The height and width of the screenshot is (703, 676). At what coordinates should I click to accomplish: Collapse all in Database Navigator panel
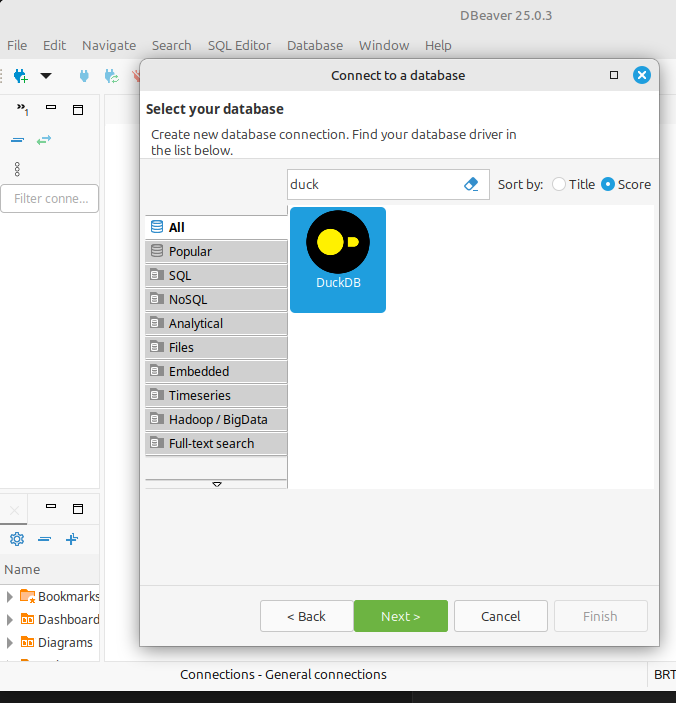[x=17, y=140]
